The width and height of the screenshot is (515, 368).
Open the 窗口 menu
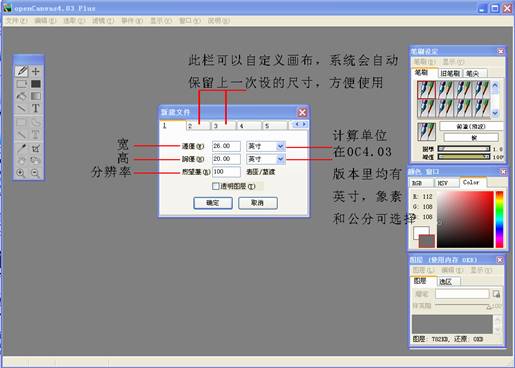pyautogui.click(x=190, y=21)
